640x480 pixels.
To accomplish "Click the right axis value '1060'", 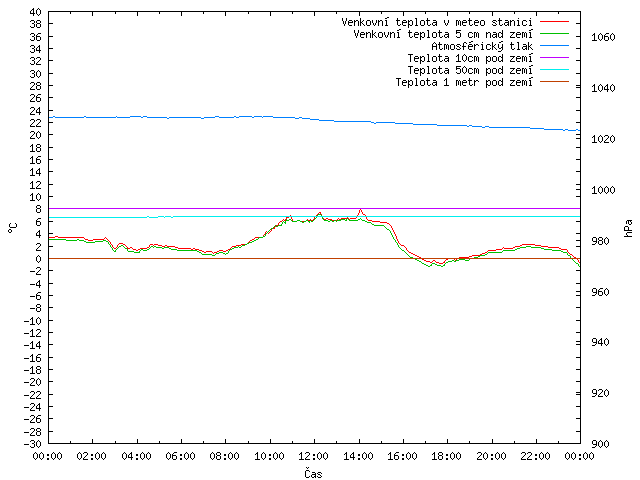I will point(603,37).
